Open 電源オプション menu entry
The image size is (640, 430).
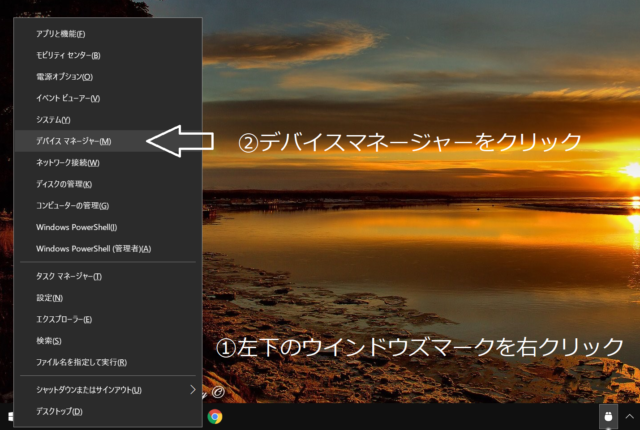coord(108,77)
